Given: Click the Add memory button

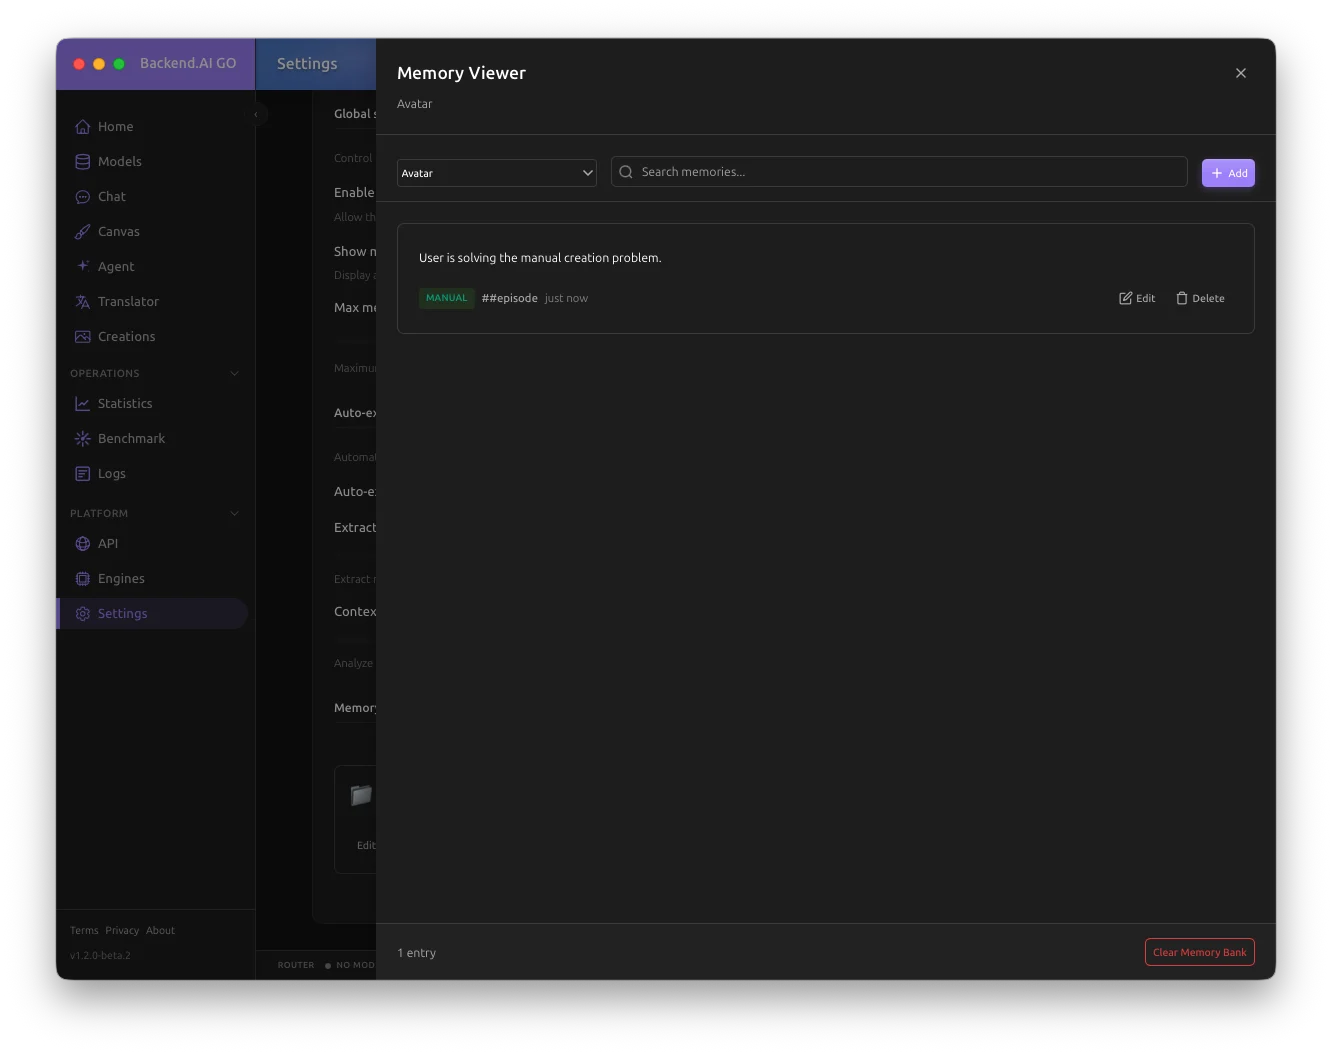Looking at the screenshot, I should point(1228,173).
